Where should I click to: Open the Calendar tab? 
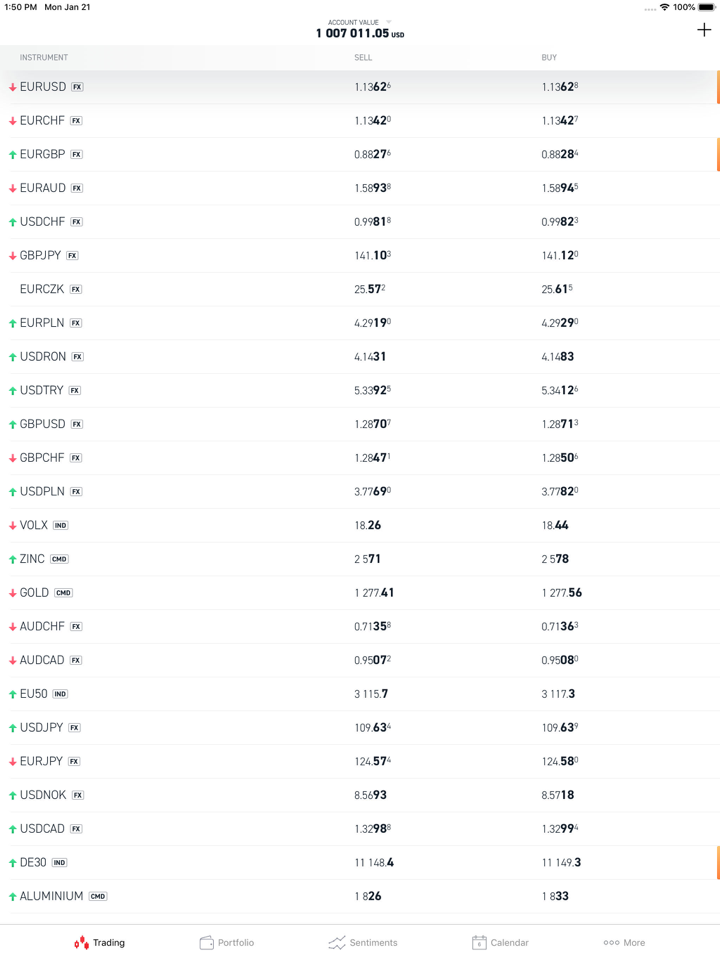point(500,942)
